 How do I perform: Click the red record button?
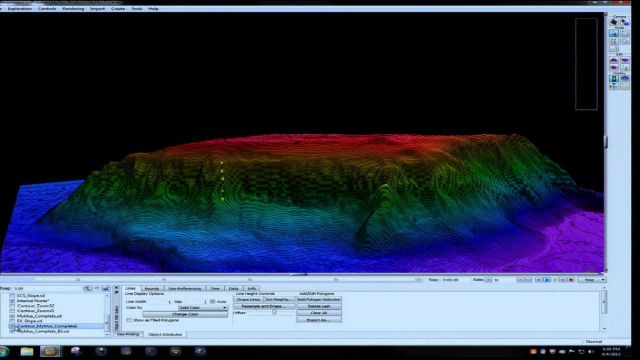(571, 280)
